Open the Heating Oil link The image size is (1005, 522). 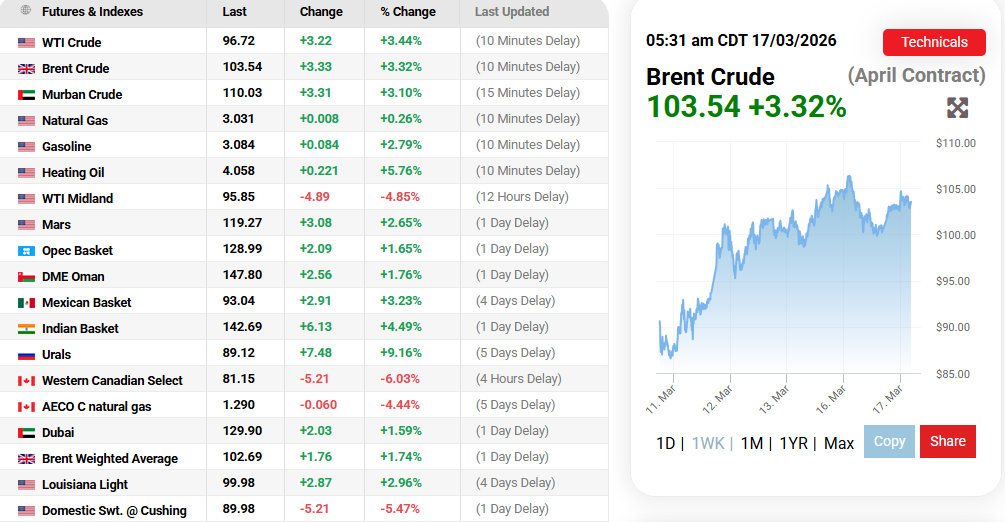coord(73,173)
